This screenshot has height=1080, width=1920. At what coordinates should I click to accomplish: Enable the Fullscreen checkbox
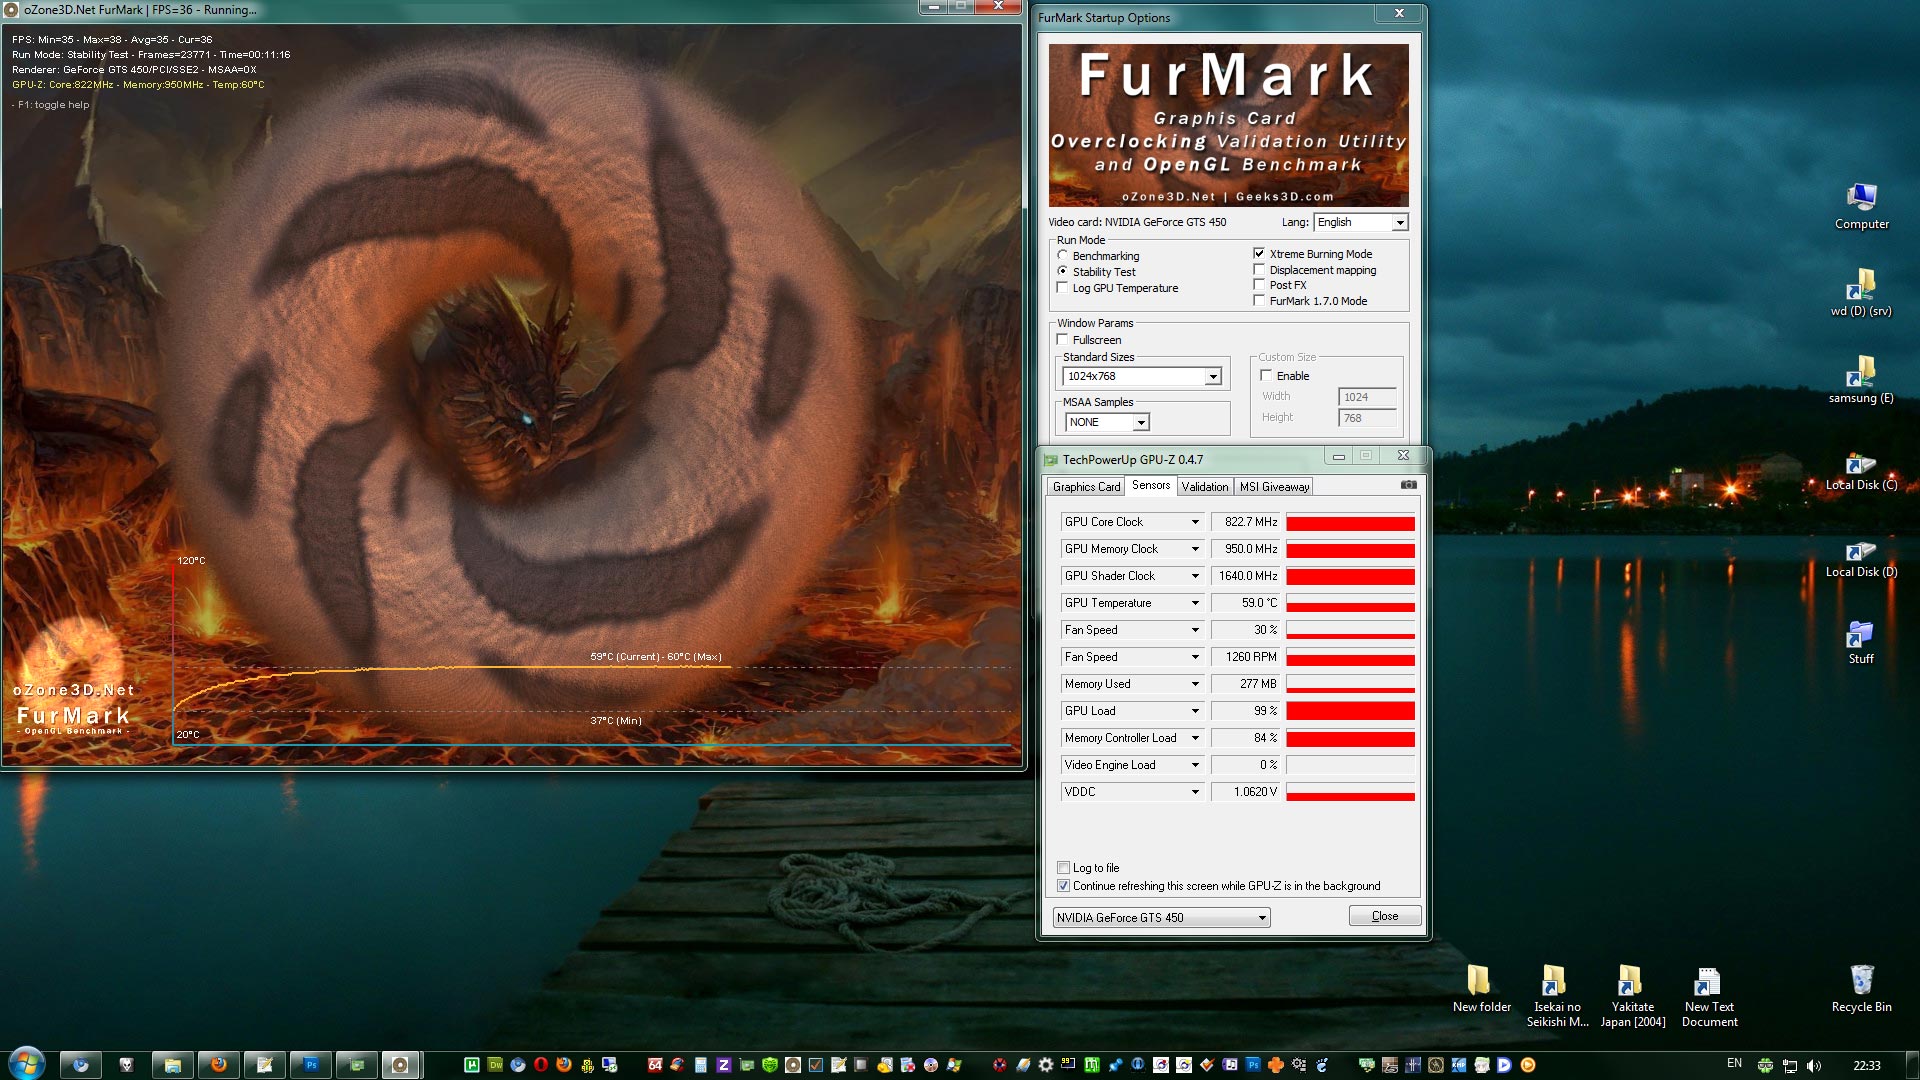tap(1063, 340)
